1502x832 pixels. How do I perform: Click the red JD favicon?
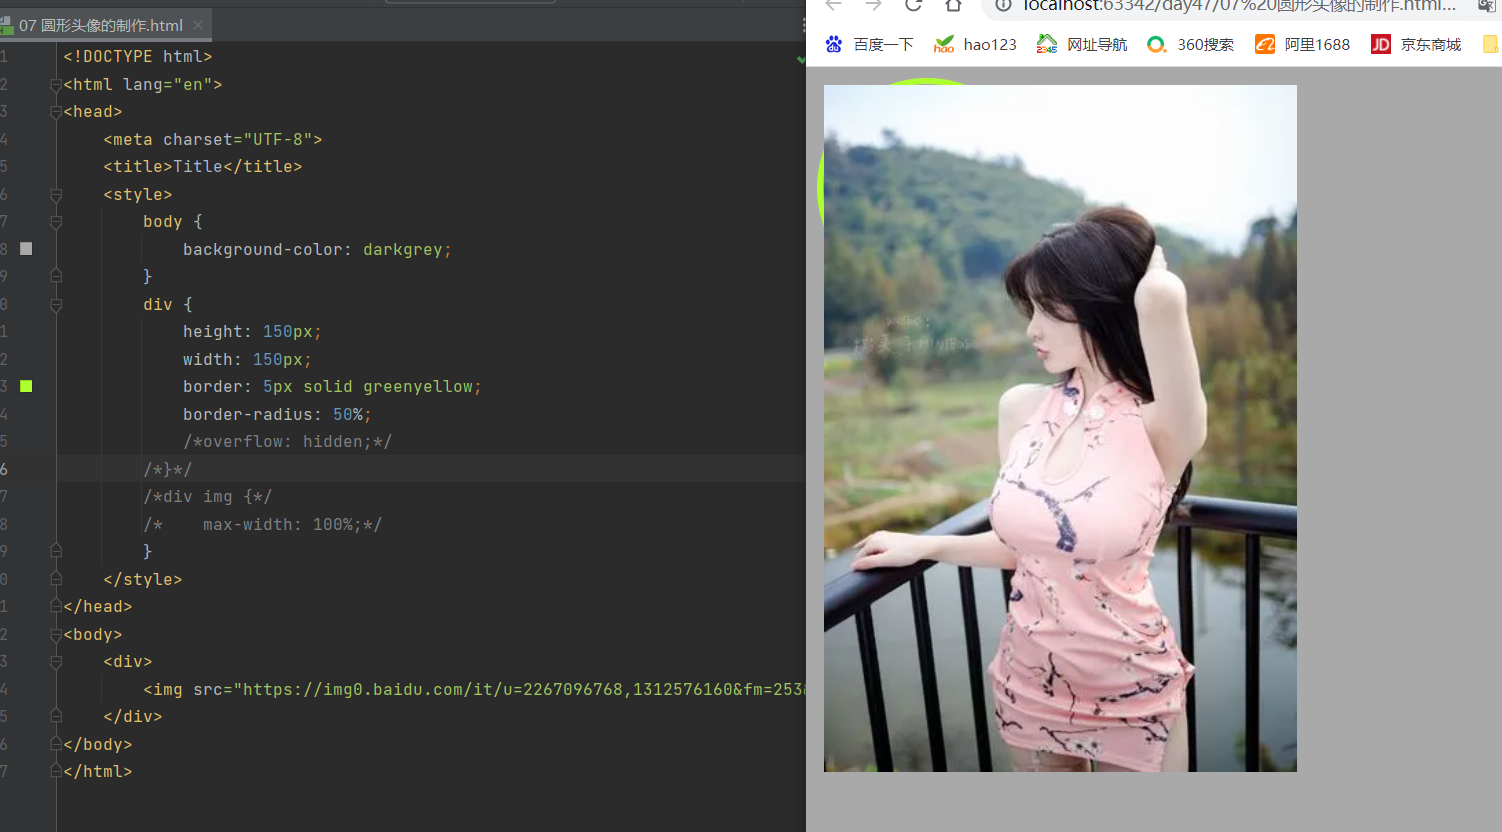(1381, 44)
